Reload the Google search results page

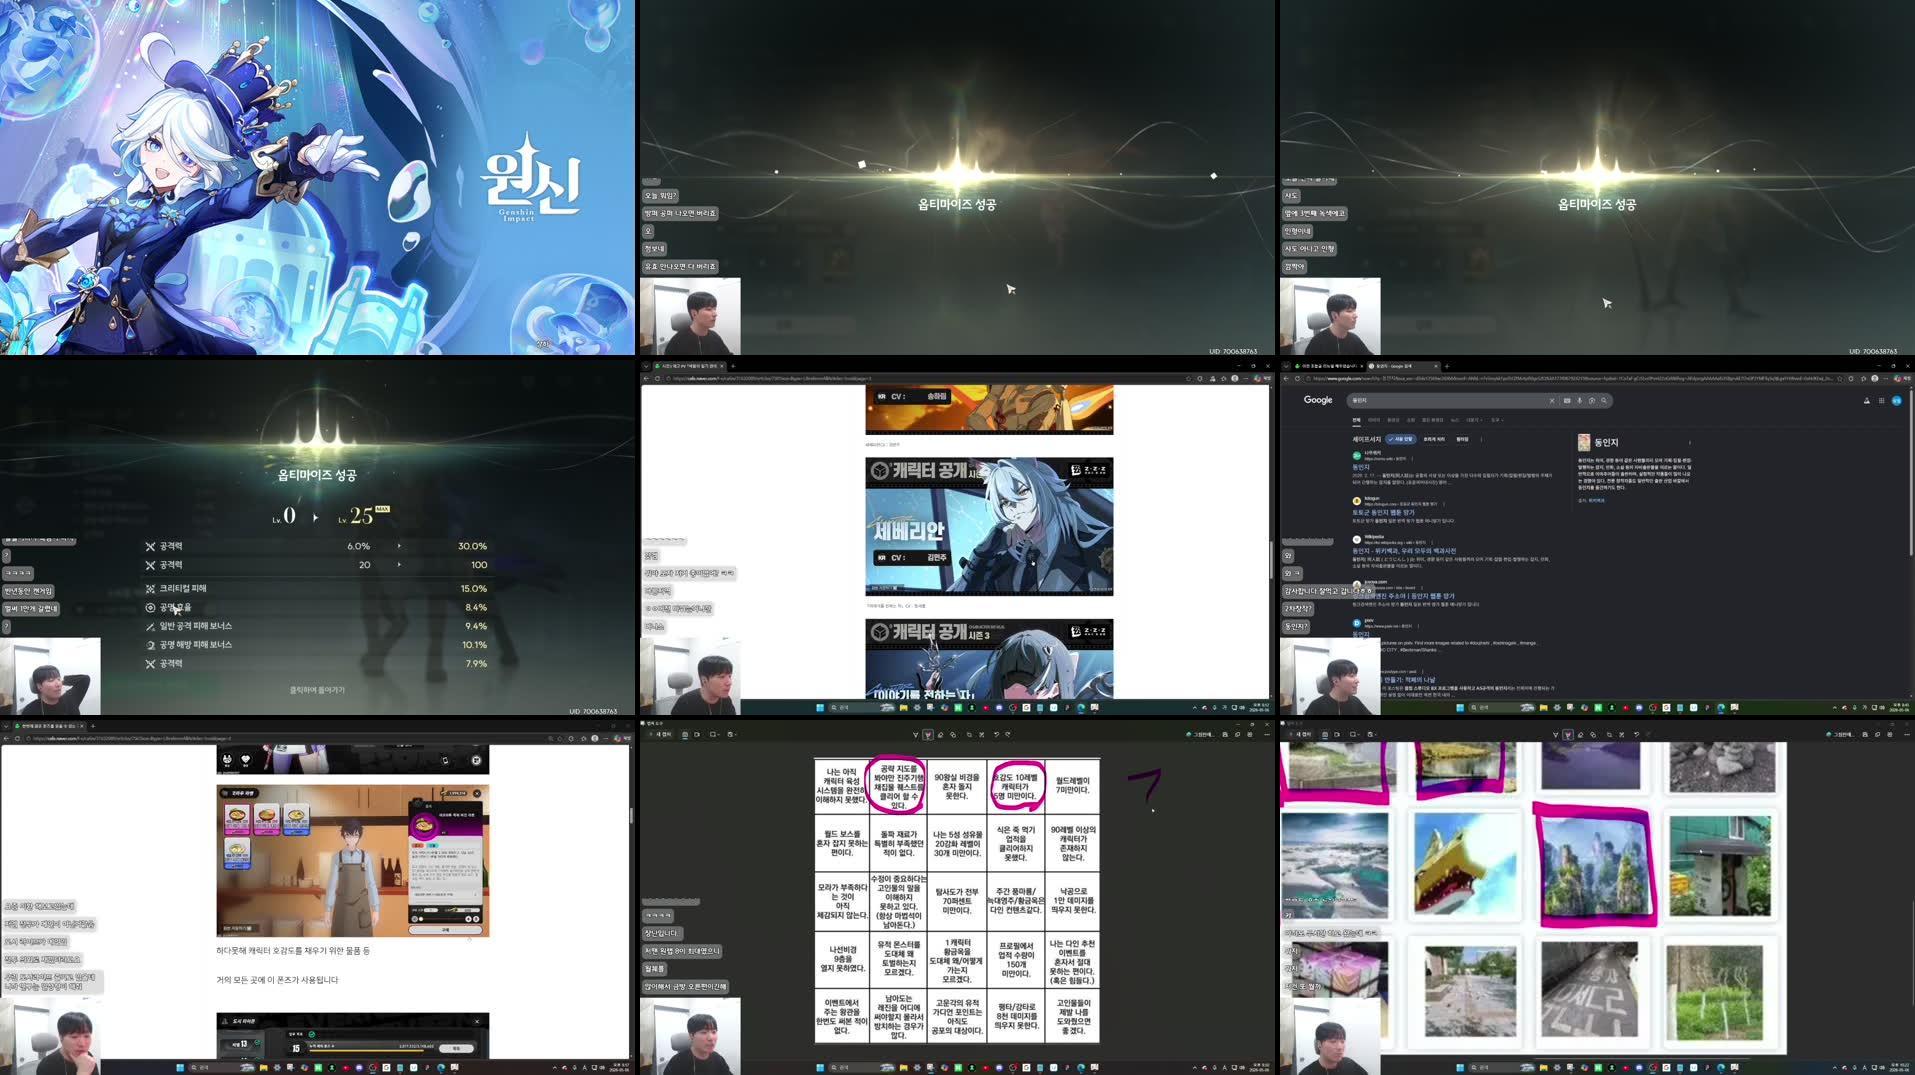[1297, 379]
